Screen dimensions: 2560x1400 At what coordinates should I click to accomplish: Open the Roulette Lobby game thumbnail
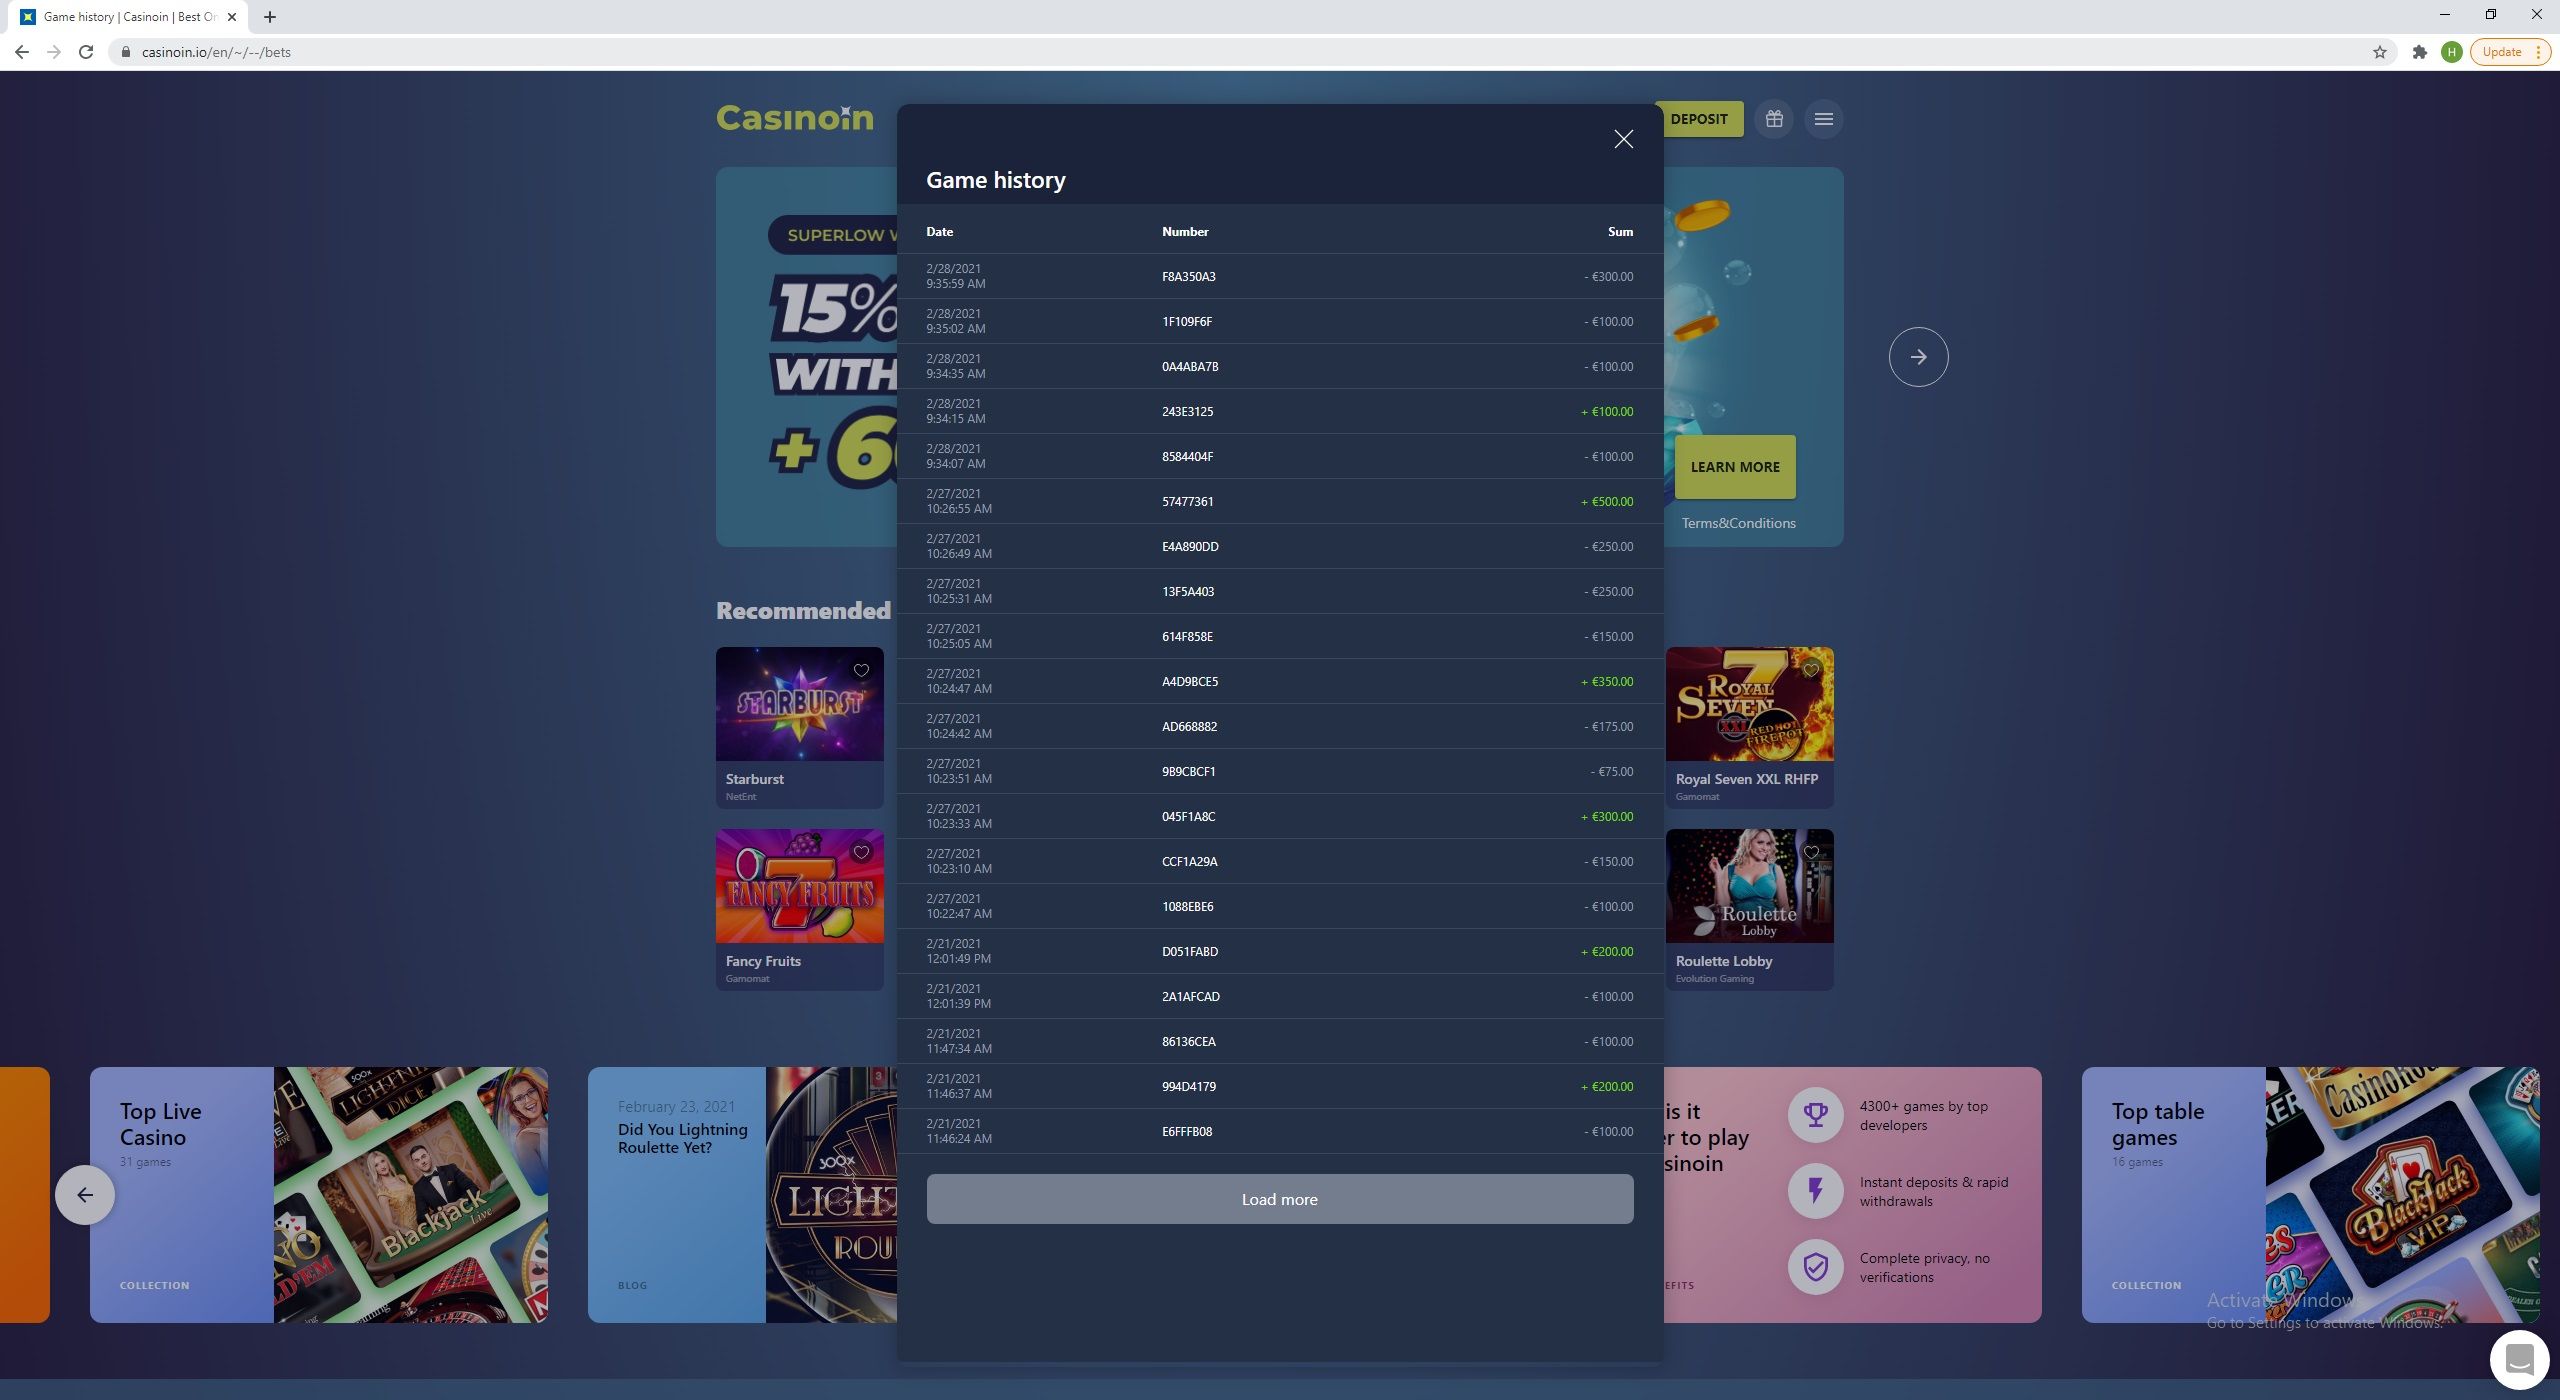click(1750, 886)
